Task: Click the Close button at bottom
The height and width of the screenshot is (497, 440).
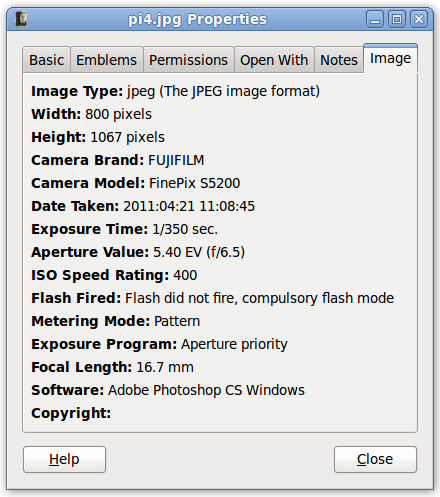Action: [x=375, y=459]
